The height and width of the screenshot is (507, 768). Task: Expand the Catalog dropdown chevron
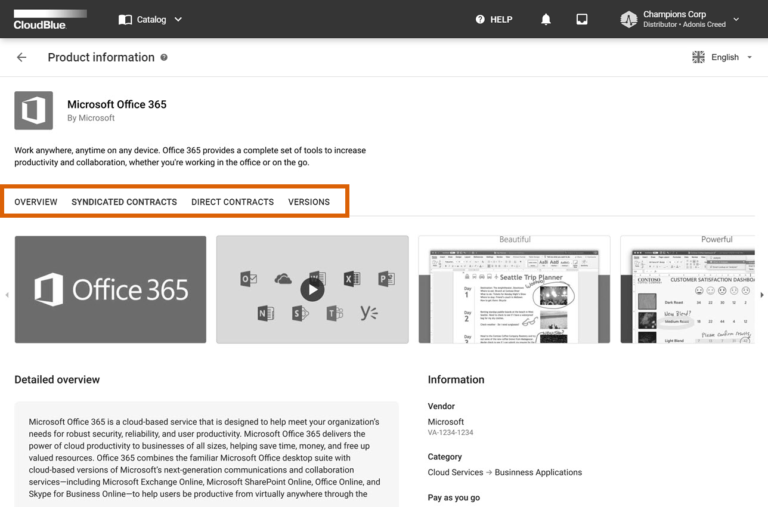[178, 20]
